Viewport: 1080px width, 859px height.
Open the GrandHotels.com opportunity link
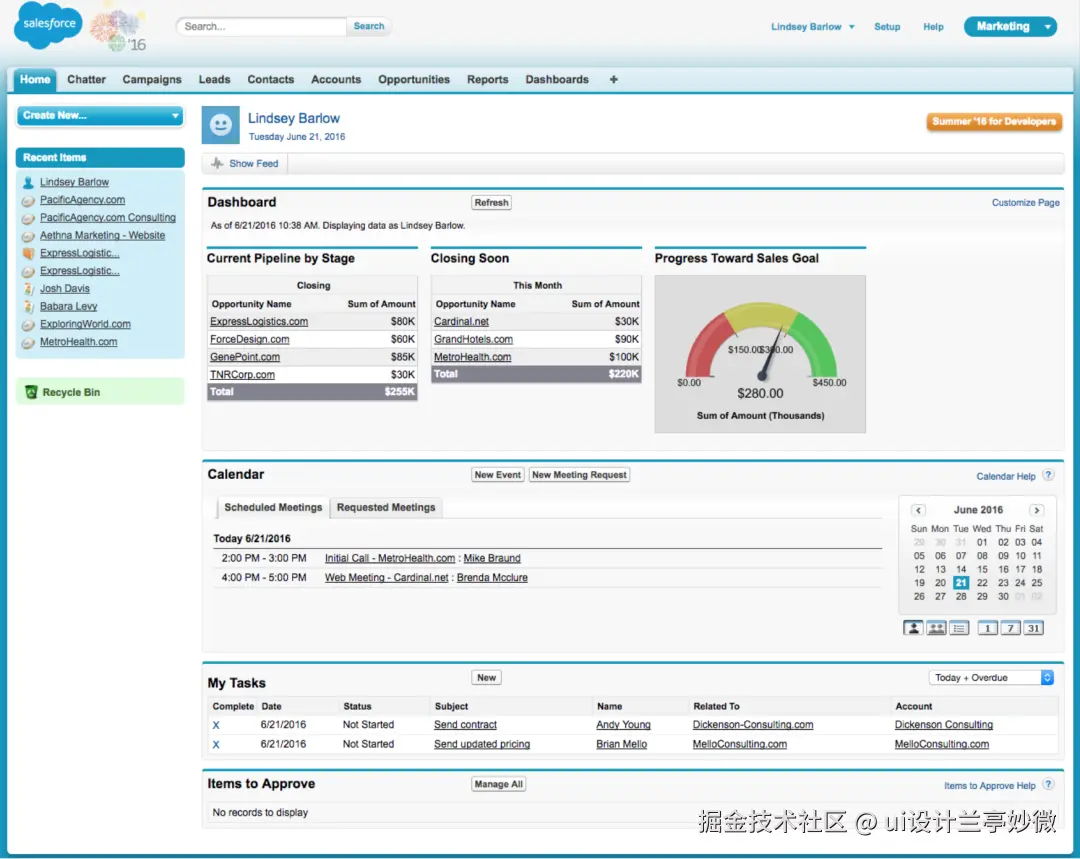click(x=473, y=340)
